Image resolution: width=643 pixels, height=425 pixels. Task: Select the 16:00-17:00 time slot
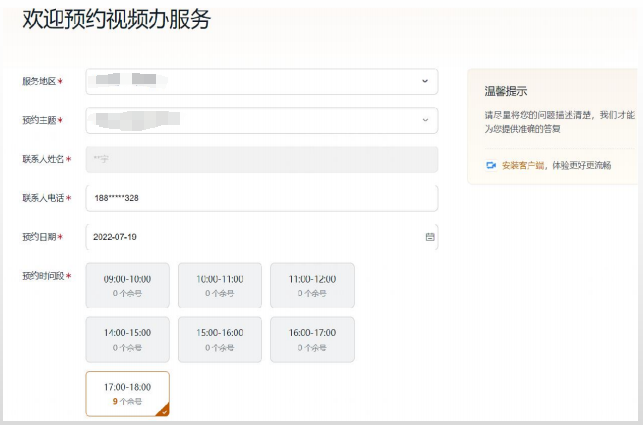pyautogui.click(x=312, y=339)
